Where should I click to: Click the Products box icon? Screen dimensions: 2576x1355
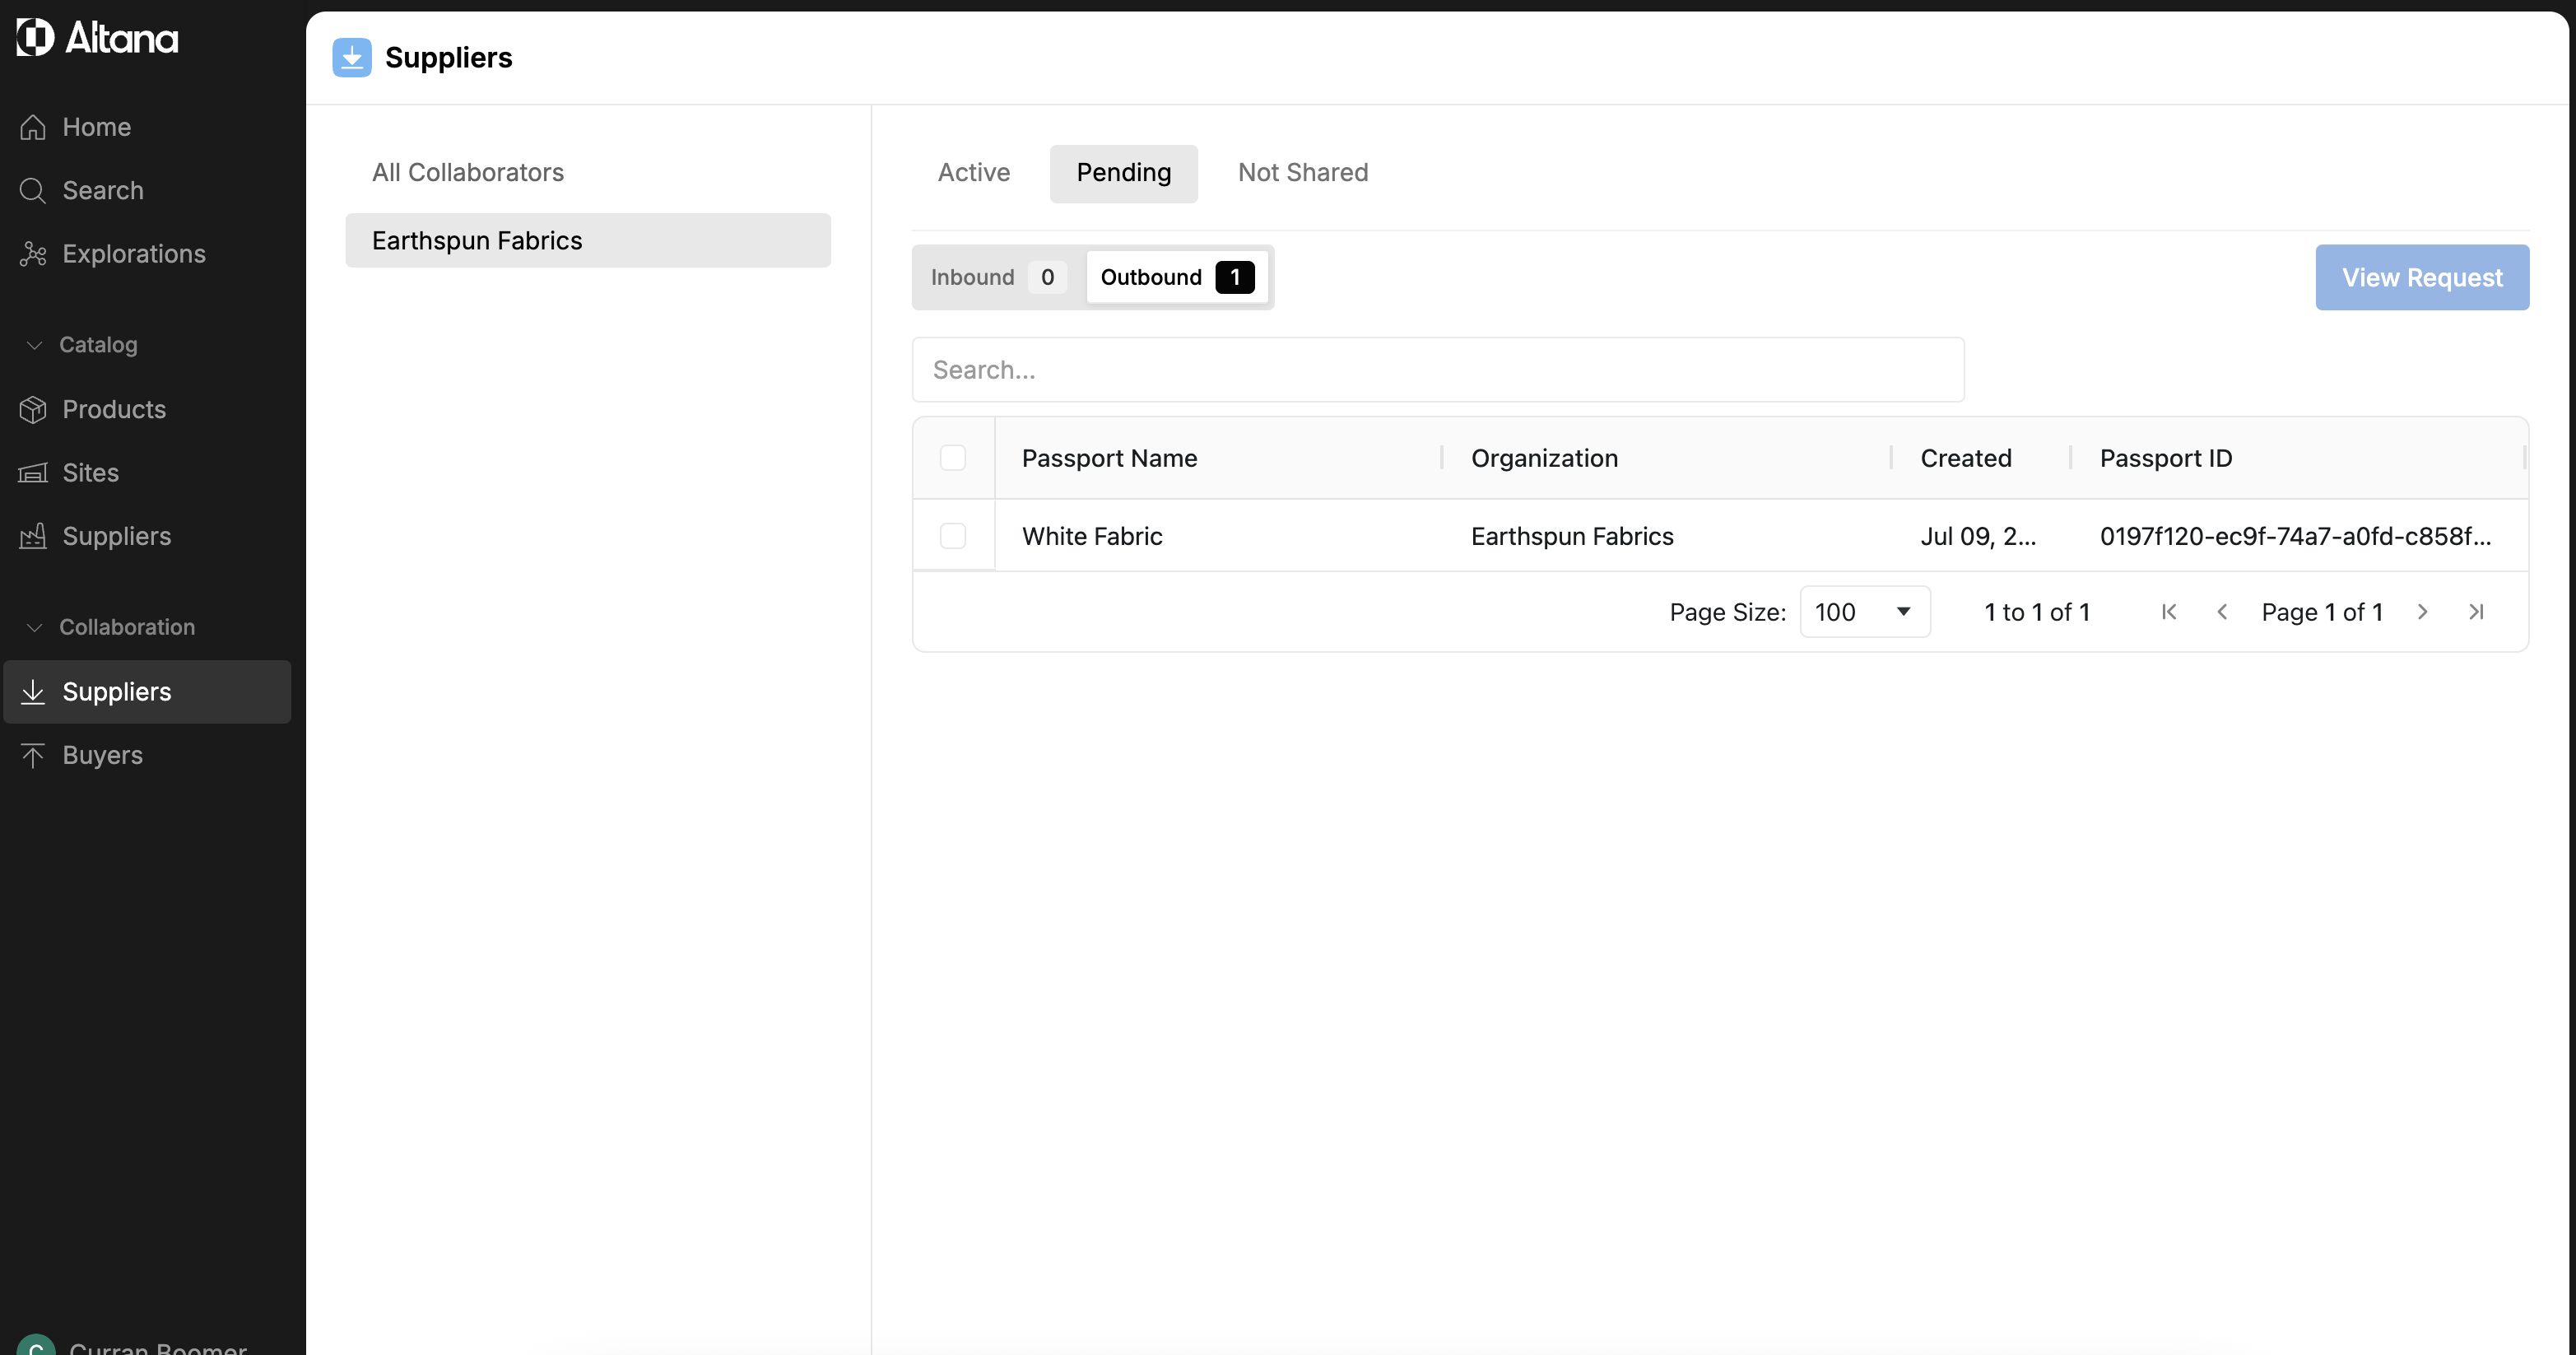point(33,409)
